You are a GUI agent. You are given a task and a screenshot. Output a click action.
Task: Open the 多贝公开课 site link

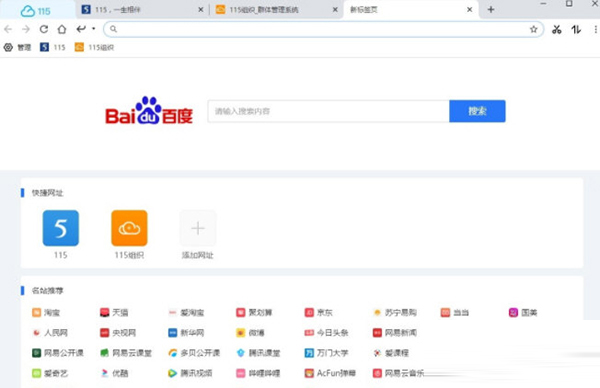pos(194,353)
